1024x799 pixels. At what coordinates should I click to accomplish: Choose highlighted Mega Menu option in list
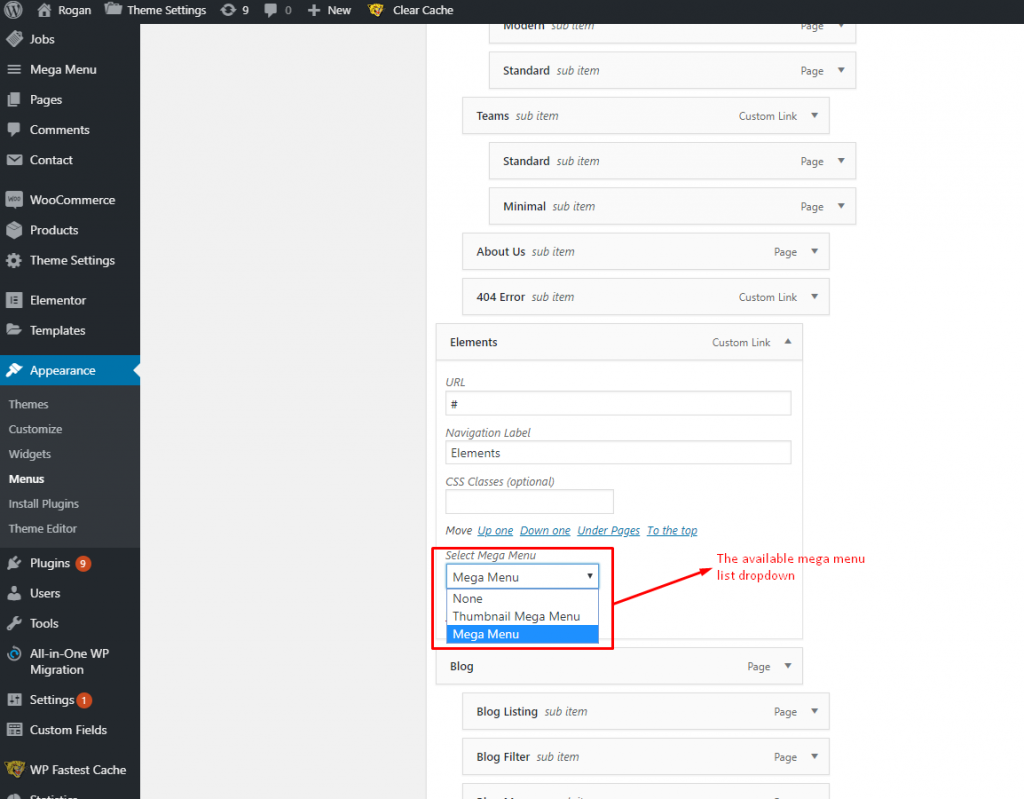tap(522, 634)
